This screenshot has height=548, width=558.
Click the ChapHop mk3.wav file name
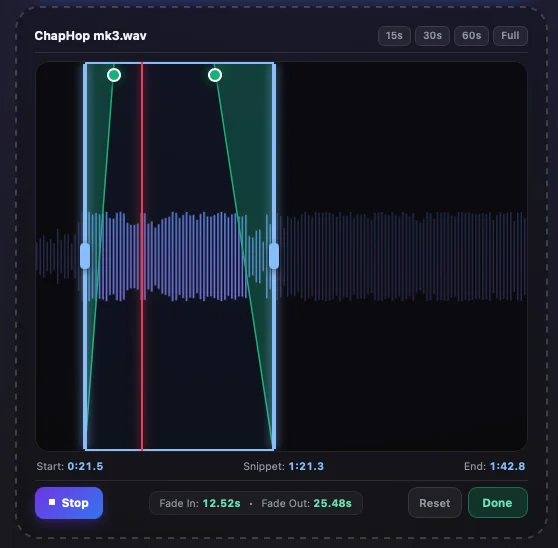[x=90, y=36]
